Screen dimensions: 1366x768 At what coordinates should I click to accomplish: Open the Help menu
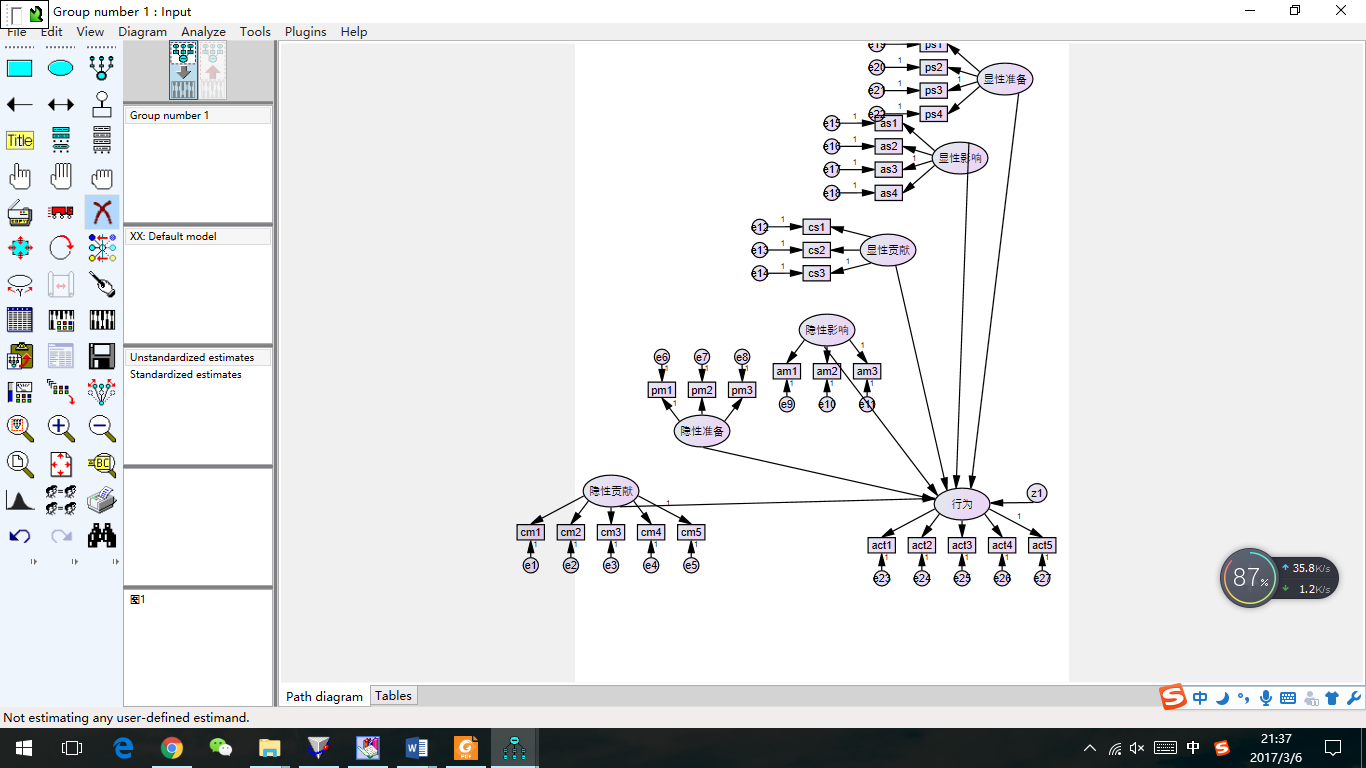pyautogui.click(x=354, y=32)
